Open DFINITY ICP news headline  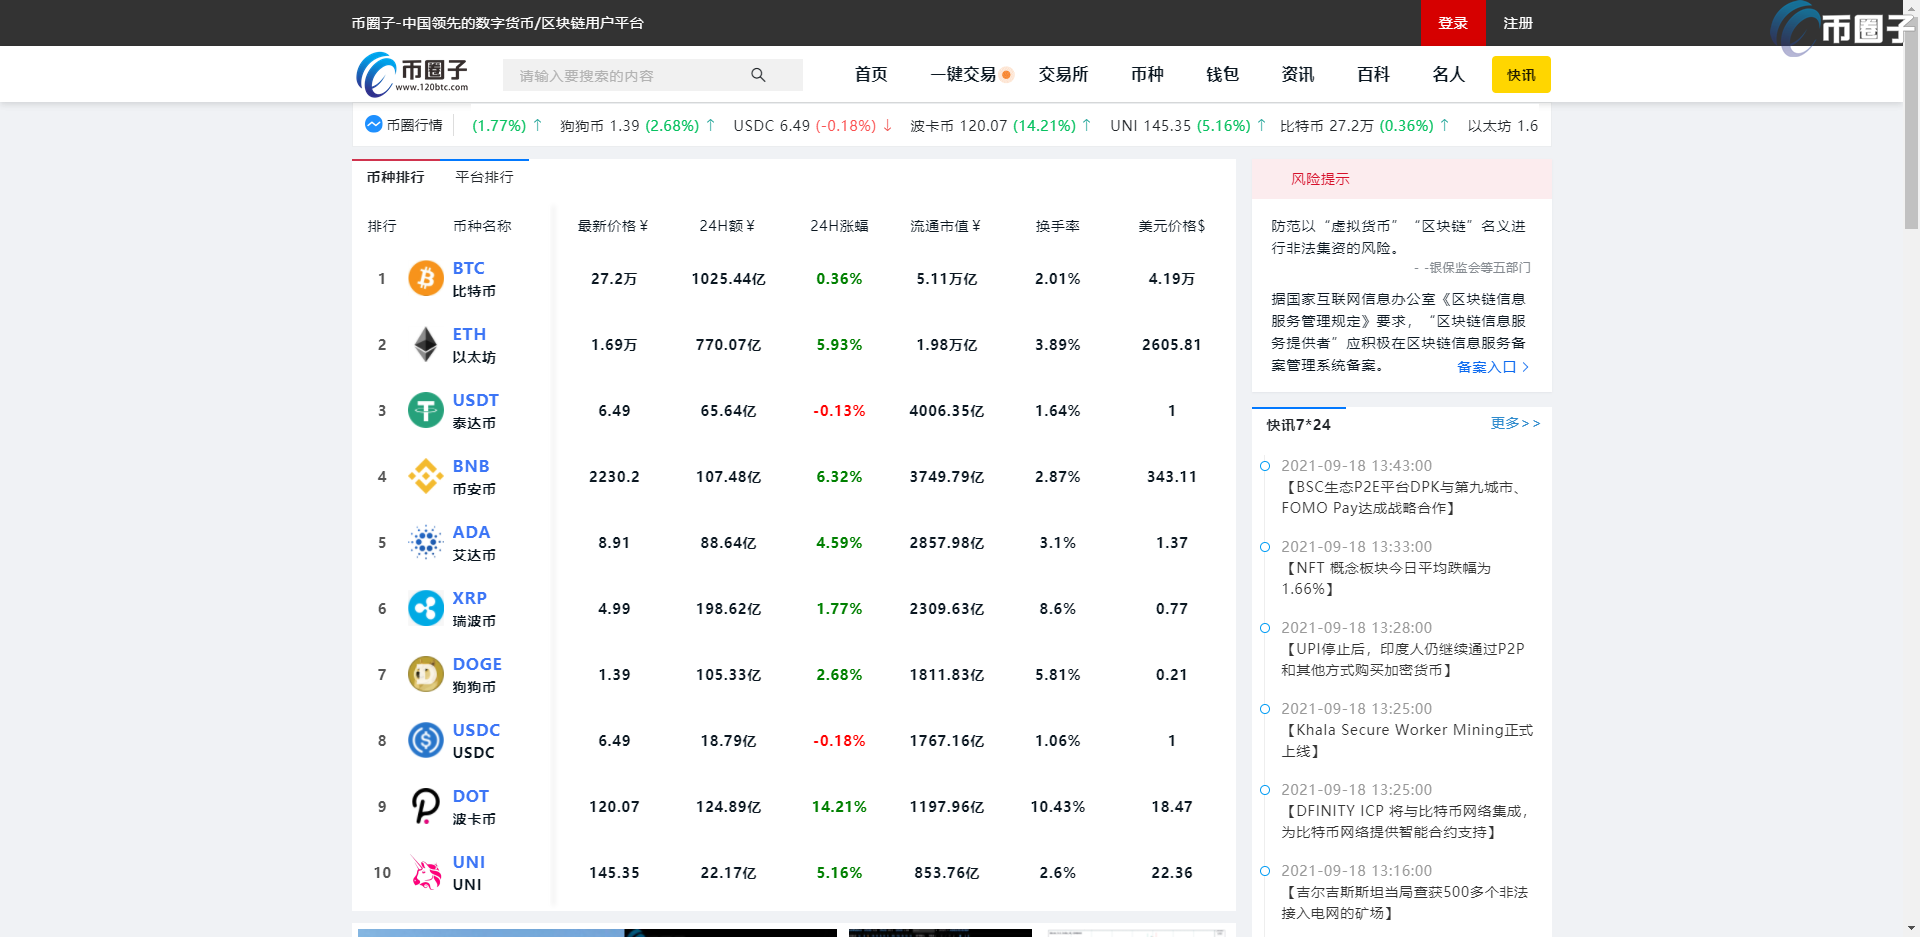1405,821
